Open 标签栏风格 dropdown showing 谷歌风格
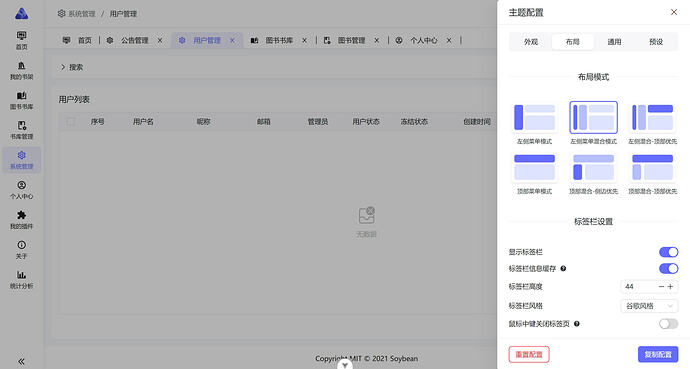 649,306
